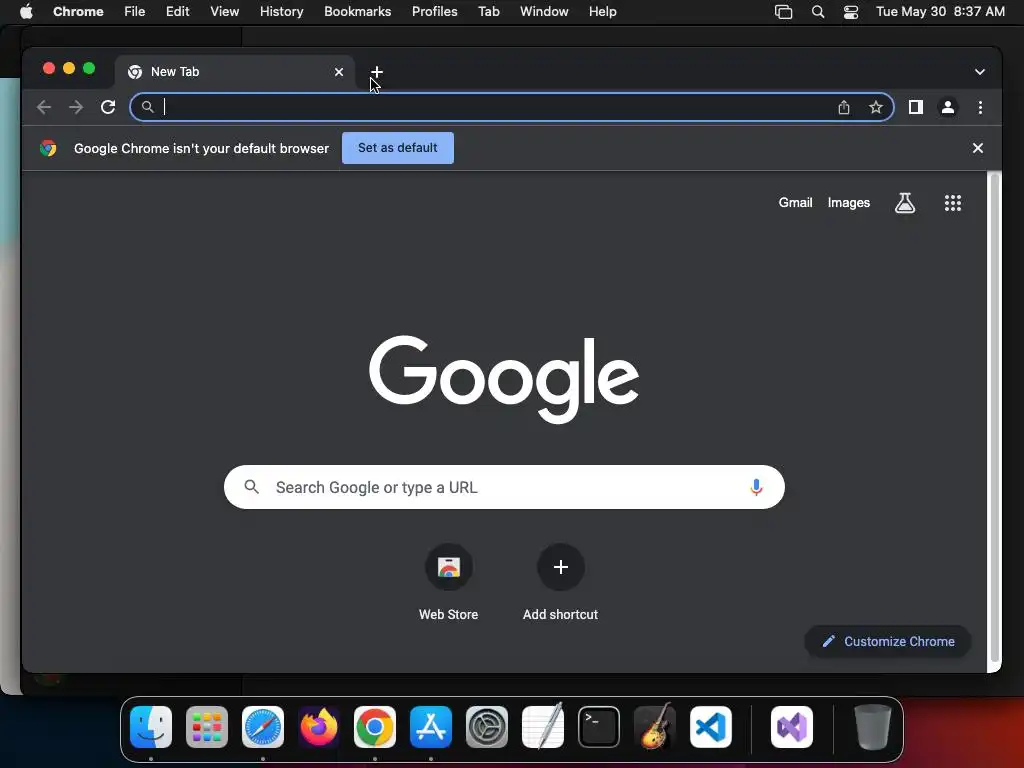Click the page scrollbar

994,418
